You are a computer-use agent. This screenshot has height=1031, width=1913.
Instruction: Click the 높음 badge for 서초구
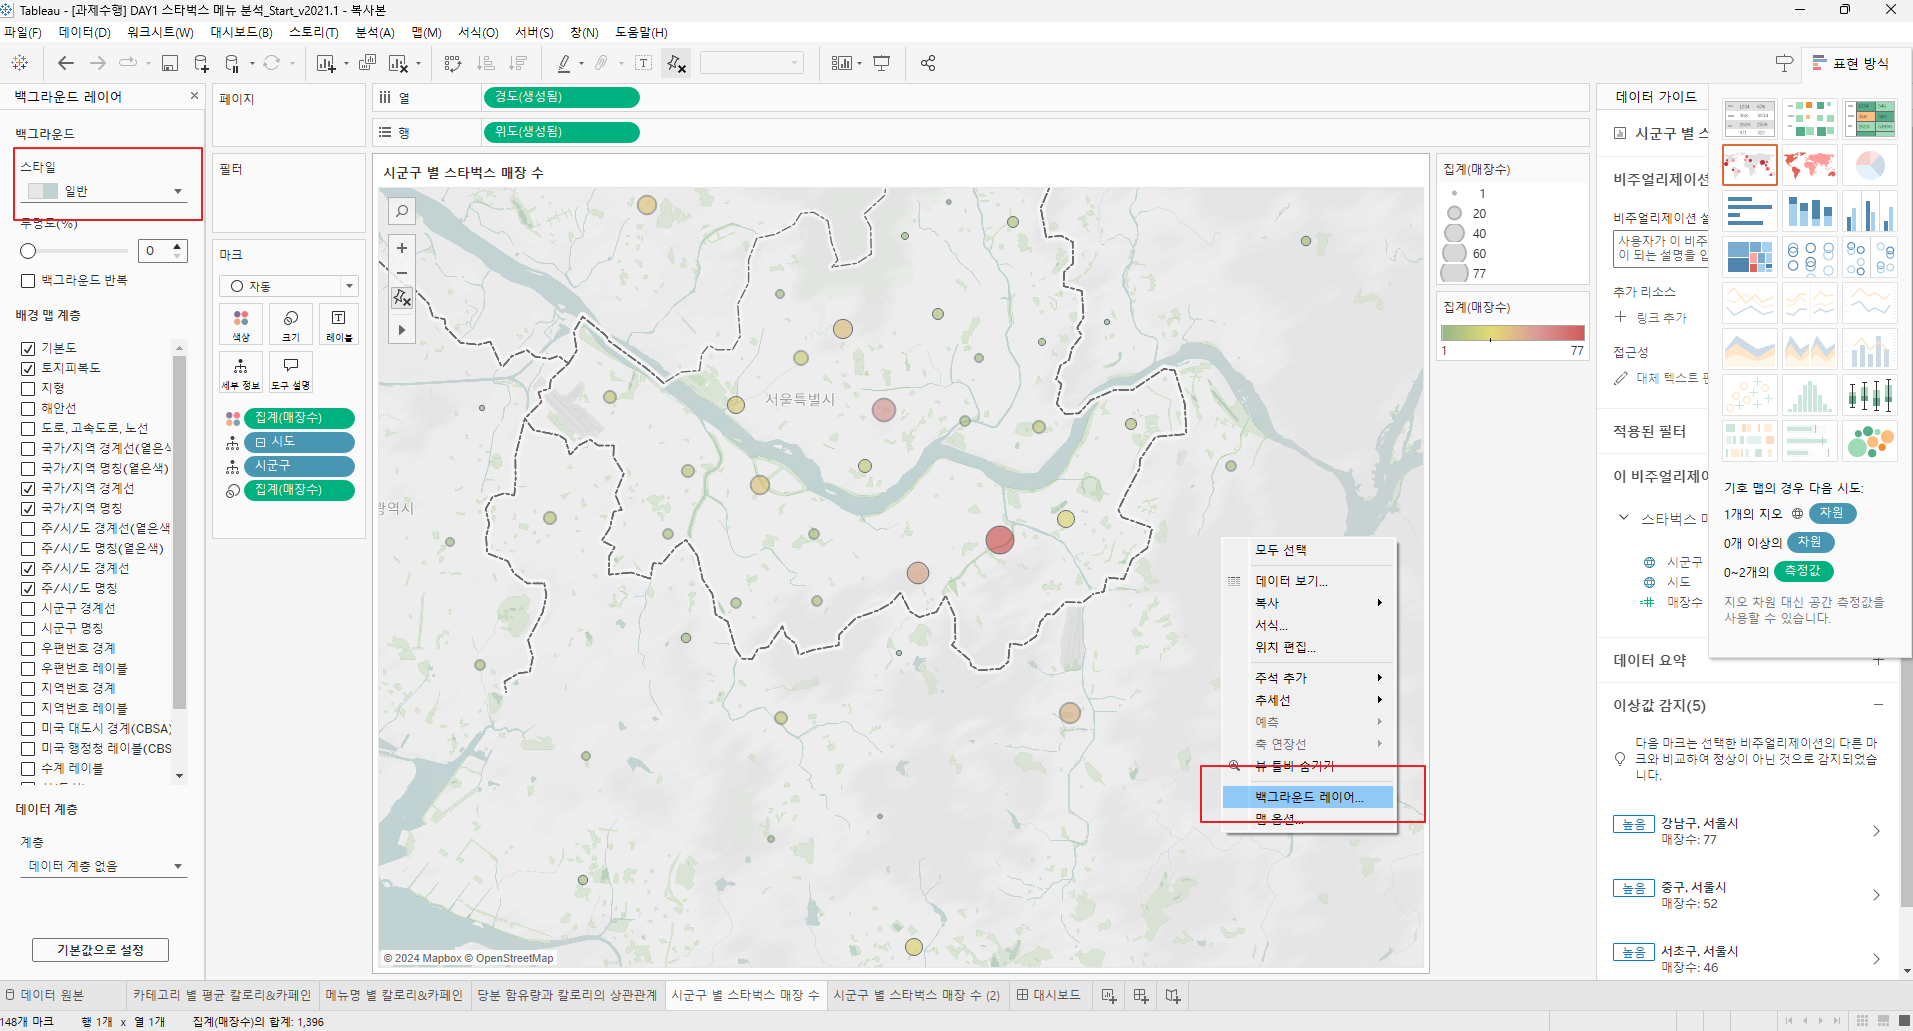tap(1634, 952)
